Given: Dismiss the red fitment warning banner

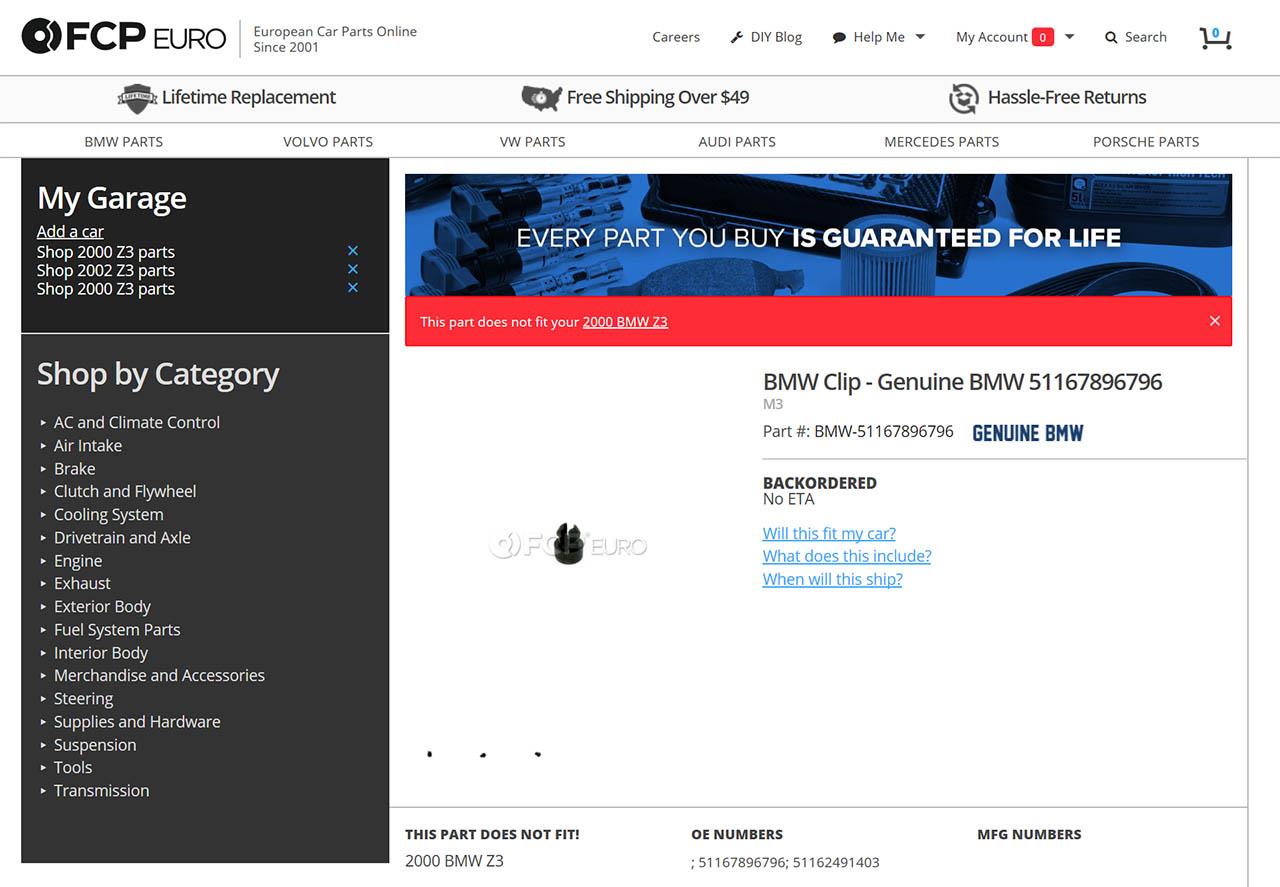Looking at the screenshot, I should pos(1214,321).
